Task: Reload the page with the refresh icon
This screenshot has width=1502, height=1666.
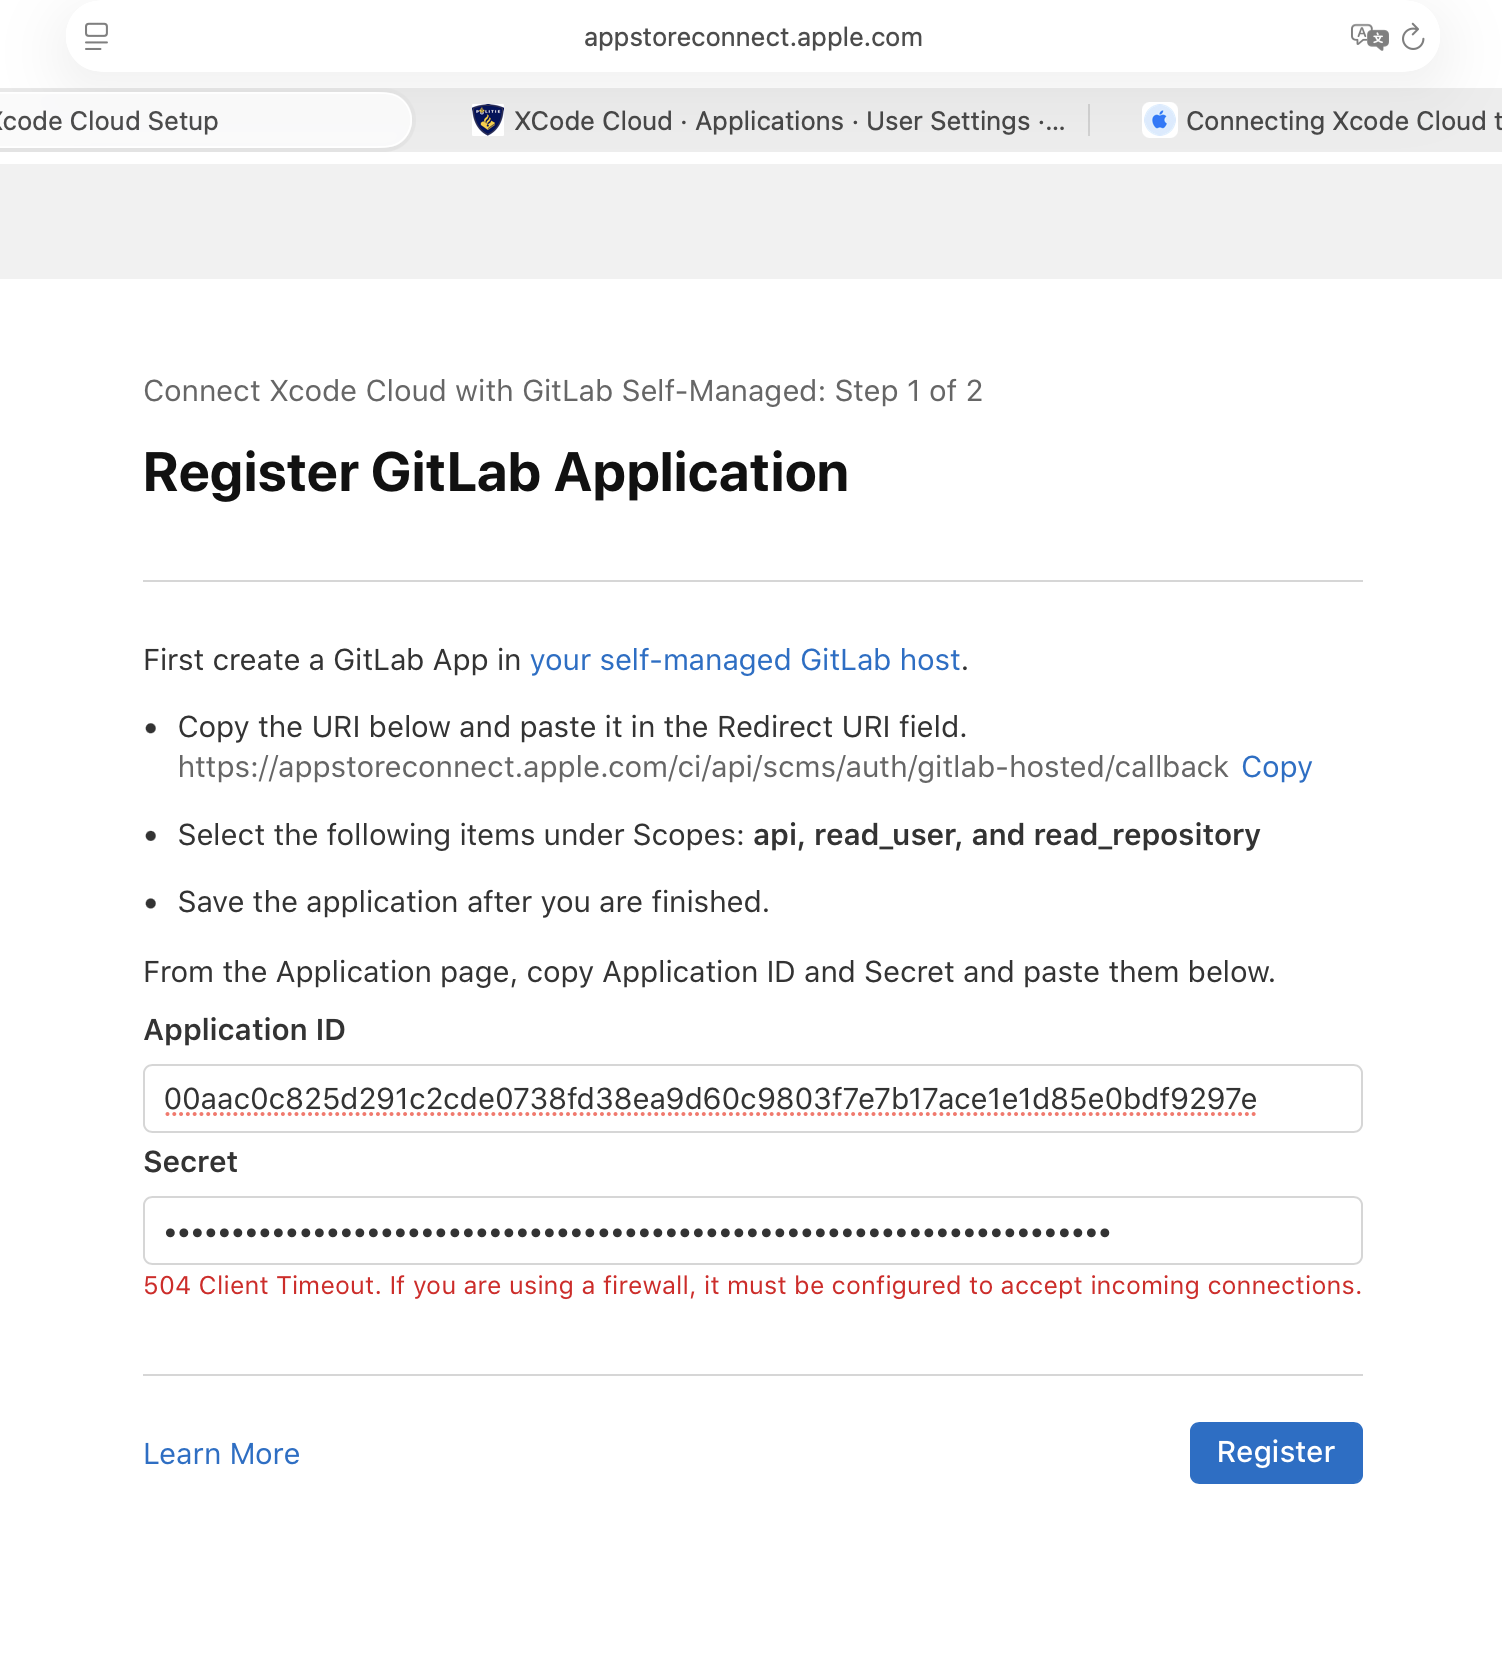Action: click(x=1413, y=37)
